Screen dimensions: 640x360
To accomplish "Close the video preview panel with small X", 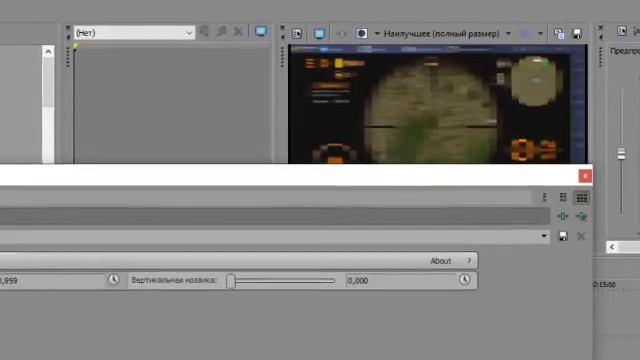I will 282,28.
